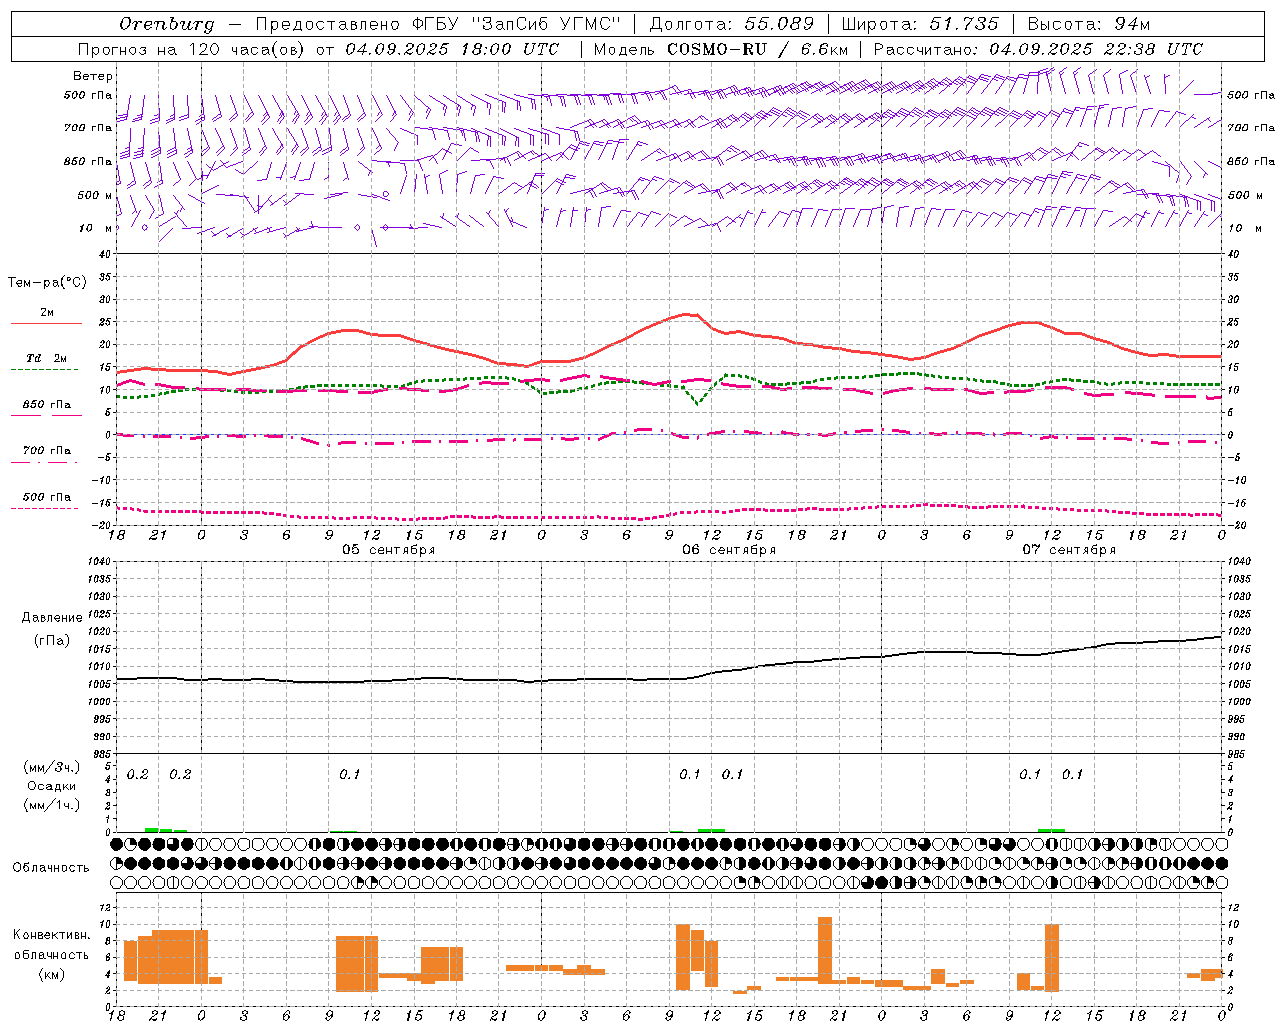1280x1024 pixels.
Task: Click the "Ветер" panel label
Action: click(x=93, y=76)
